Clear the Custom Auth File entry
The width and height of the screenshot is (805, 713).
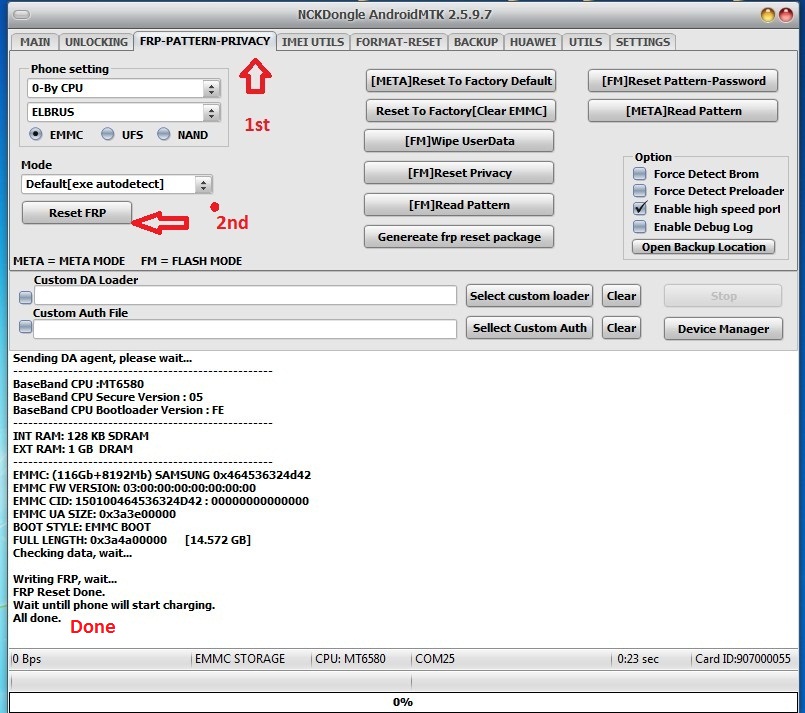[621, 328]
